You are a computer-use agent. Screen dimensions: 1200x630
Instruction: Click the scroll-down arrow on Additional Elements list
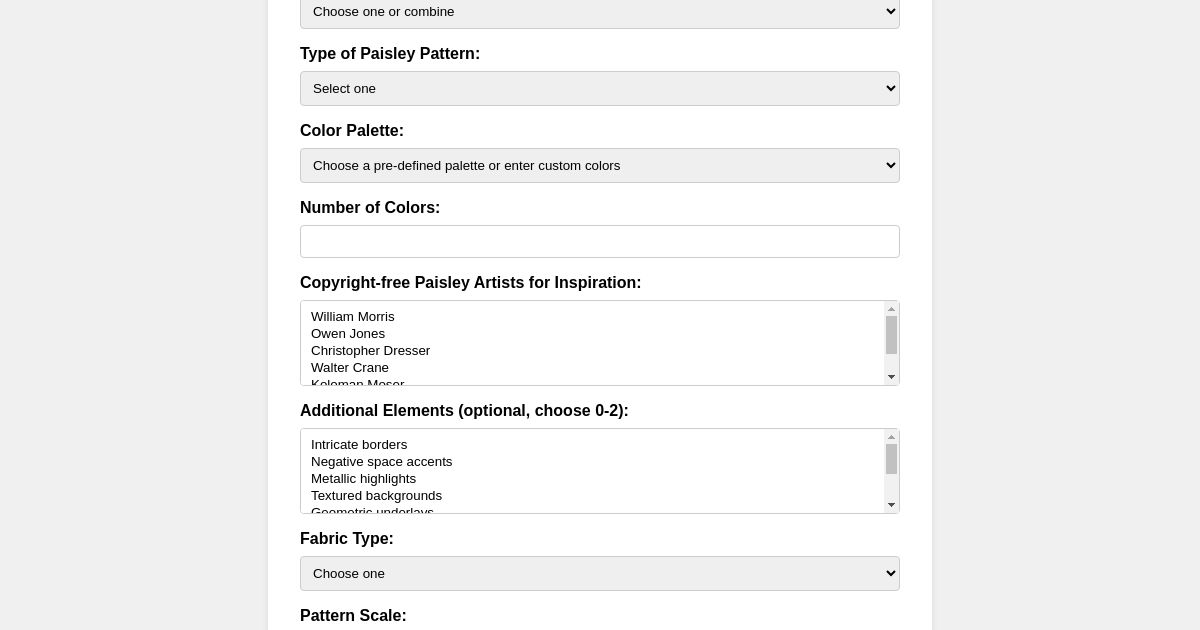pyautogui.click(x=891, y=504)
